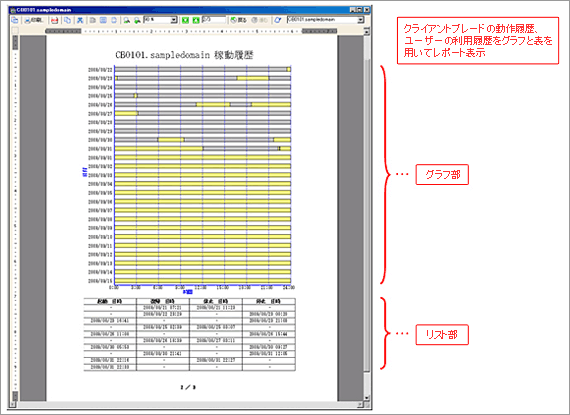Click the horizontal scrollbar left arrow
The width and height of the screenshot is (570, 415).
(x=14, y=404)
